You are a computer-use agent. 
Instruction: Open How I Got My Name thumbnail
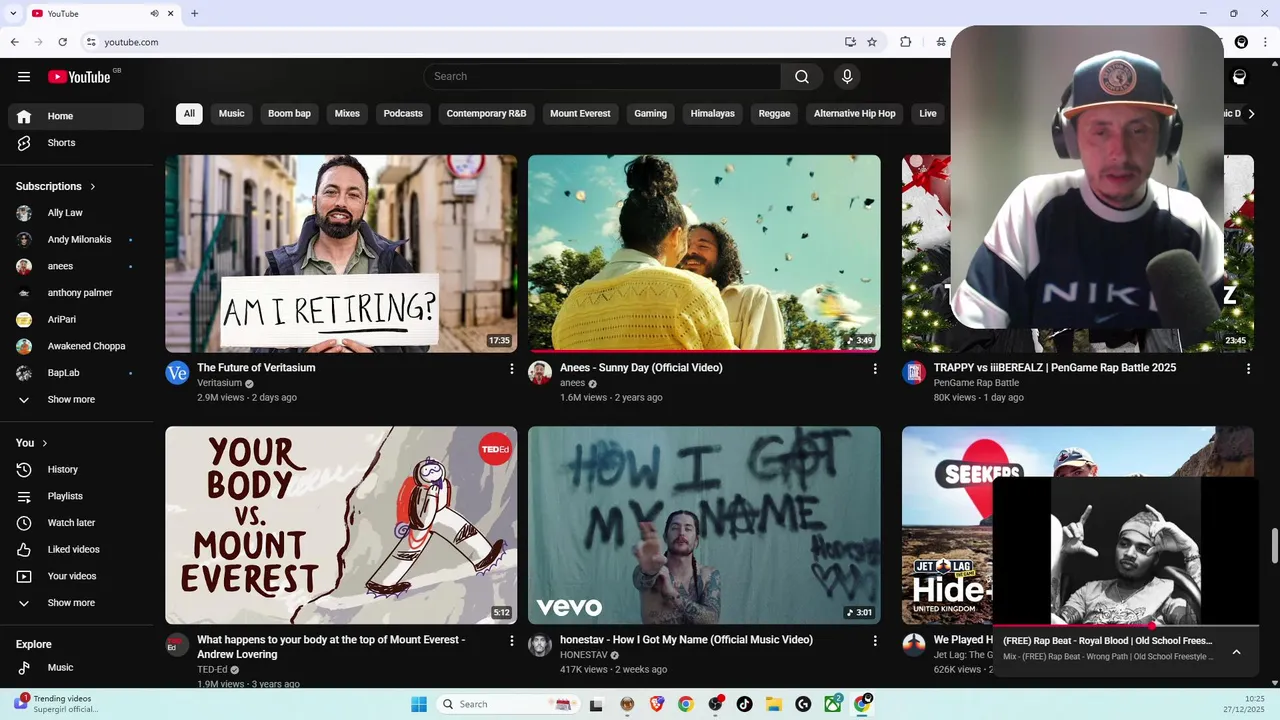tap(704, 525)
